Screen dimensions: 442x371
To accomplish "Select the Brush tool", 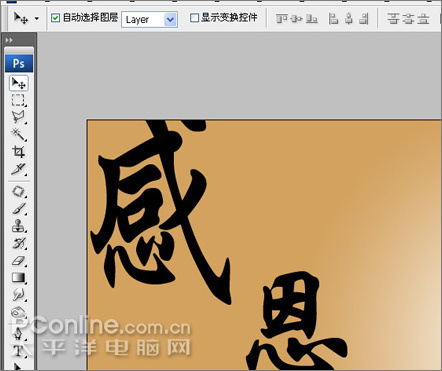I will pyautogui.click(x=18, y=209).
